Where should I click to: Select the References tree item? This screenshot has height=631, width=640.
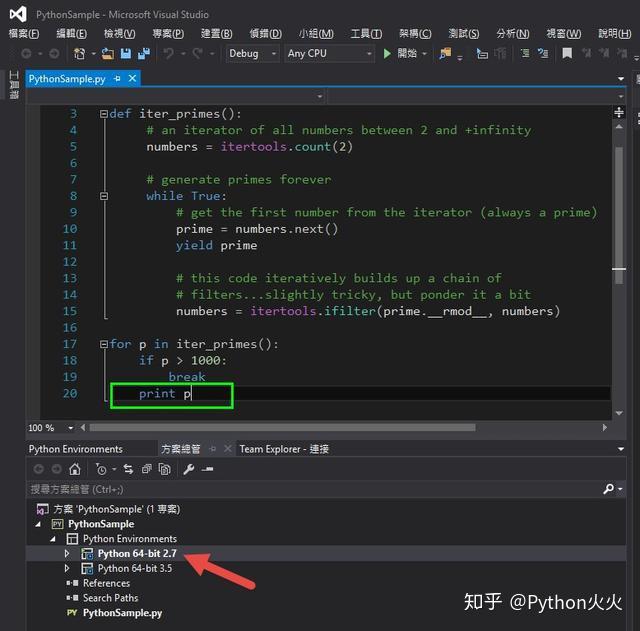(x=106, y=583)
